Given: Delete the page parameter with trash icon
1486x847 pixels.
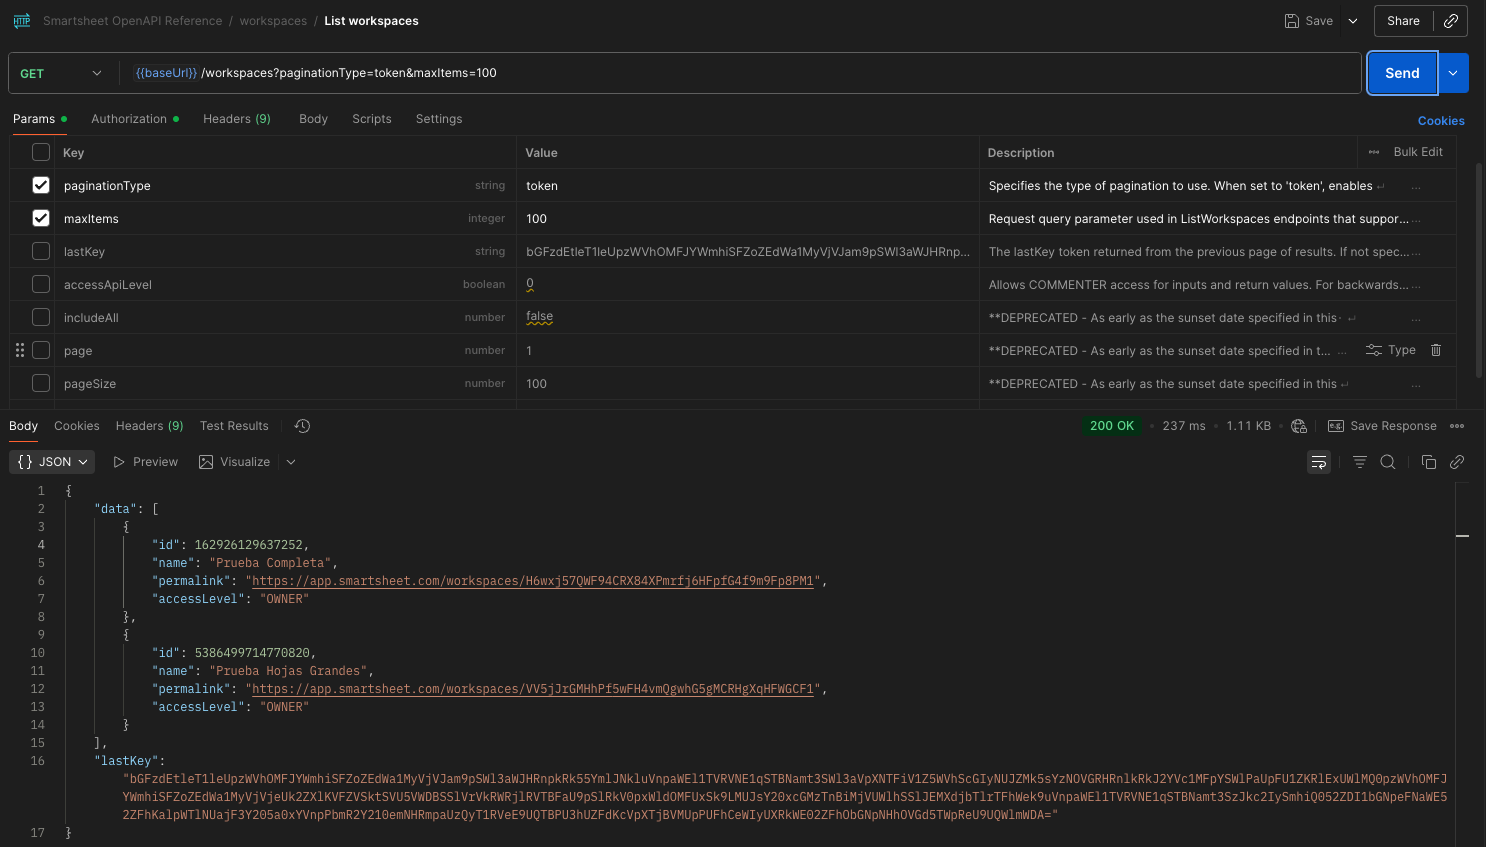Looking at the screenshot, I should [1436, 350].
